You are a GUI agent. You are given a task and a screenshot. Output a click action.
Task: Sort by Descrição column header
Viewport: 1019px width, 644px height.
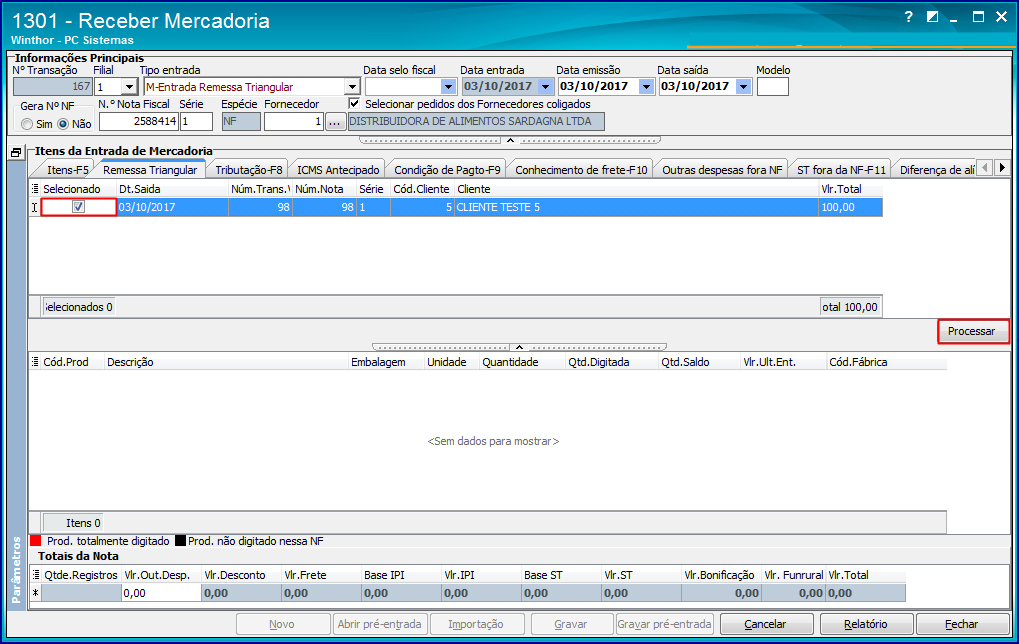click(226, 362)
